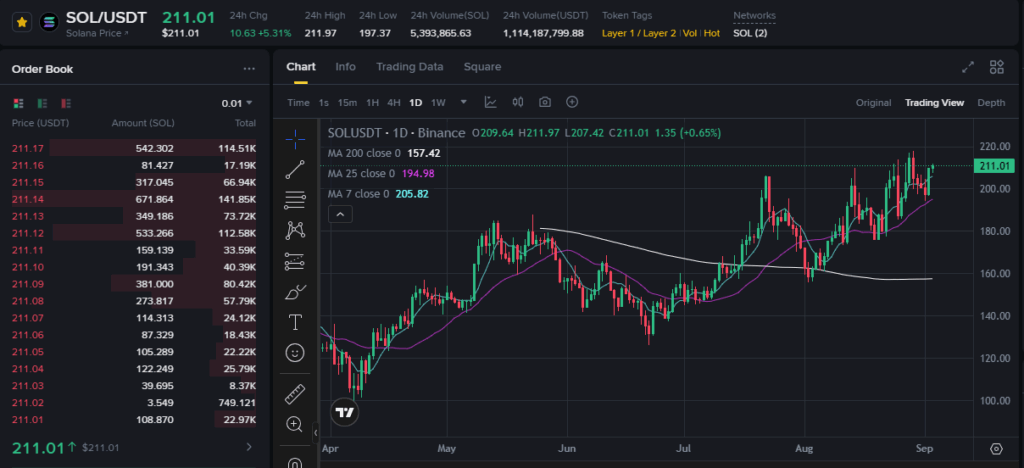
Task: Click the 211.17 ask price row
Action: click(x=134, y=148)
